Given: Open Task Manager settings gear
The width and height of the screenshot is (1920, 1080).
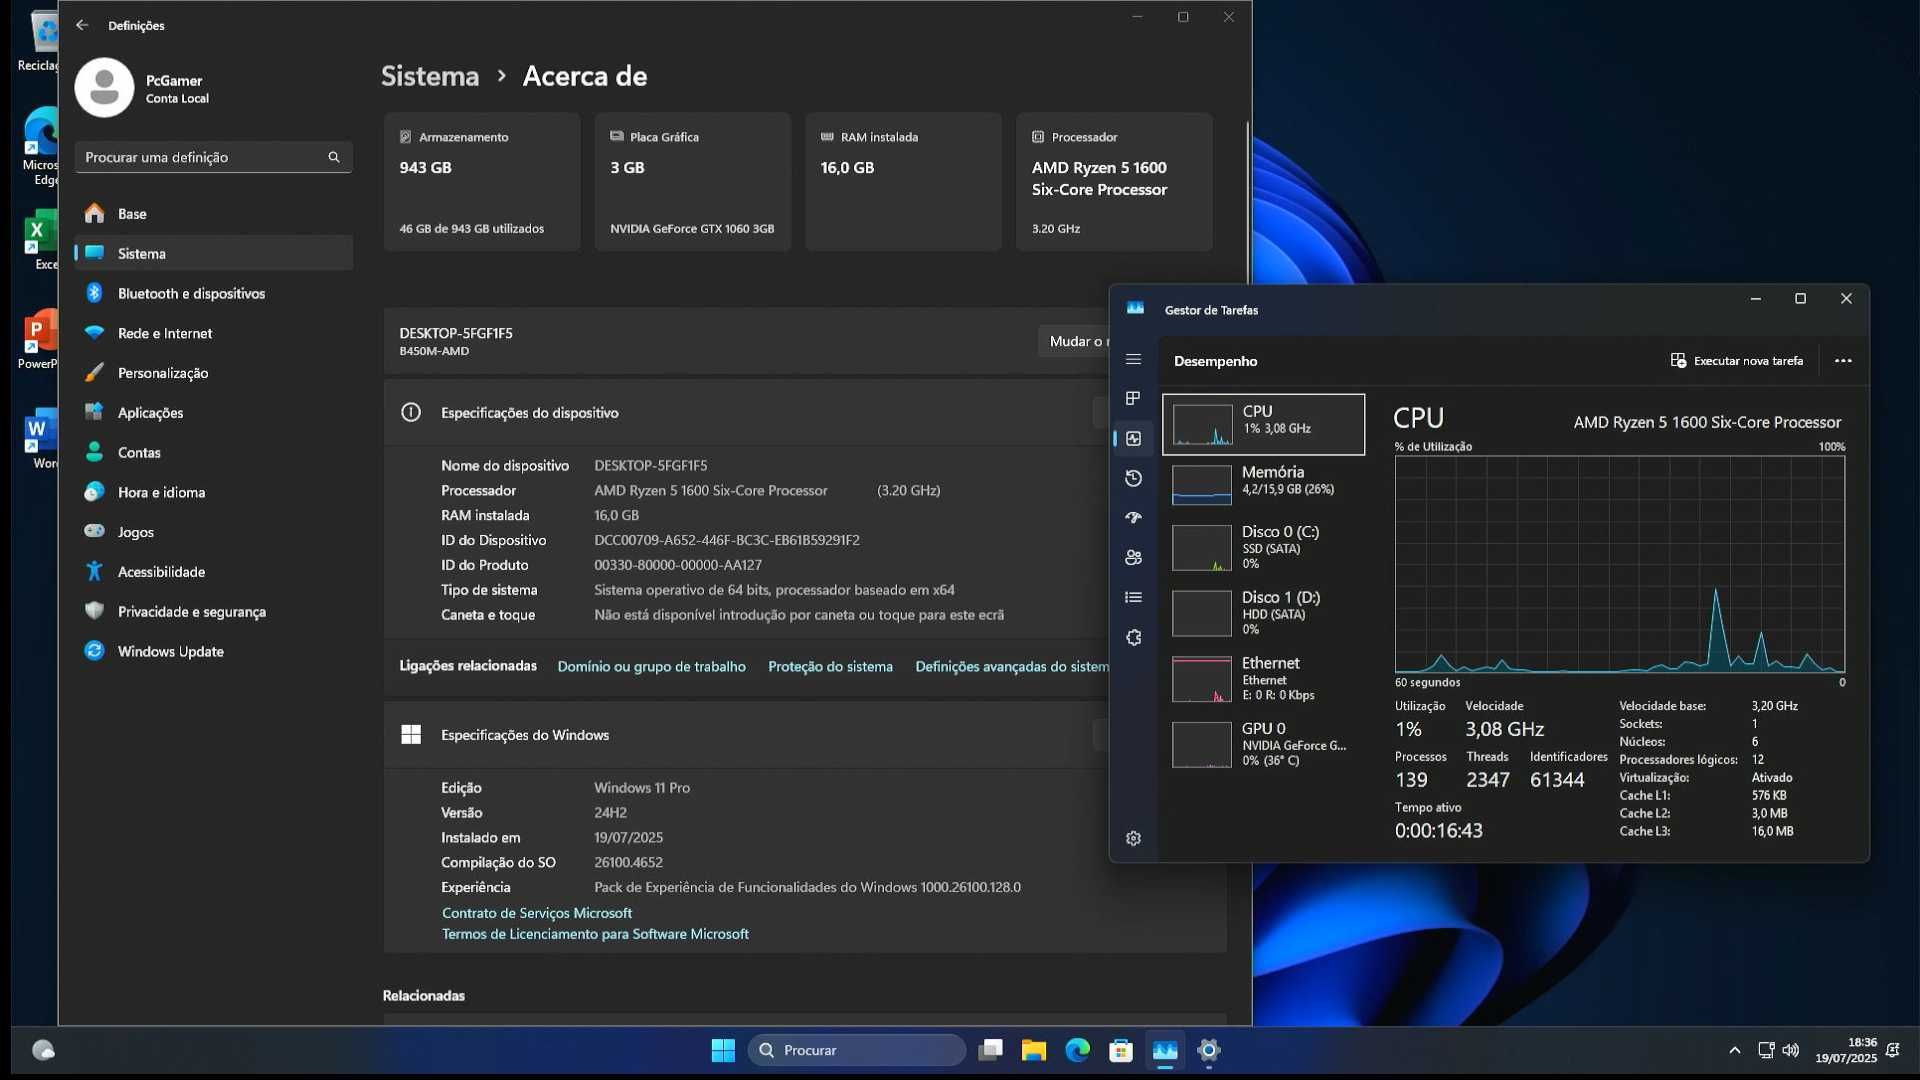Looking at the screenshot, I should (x=1133, y=838).
